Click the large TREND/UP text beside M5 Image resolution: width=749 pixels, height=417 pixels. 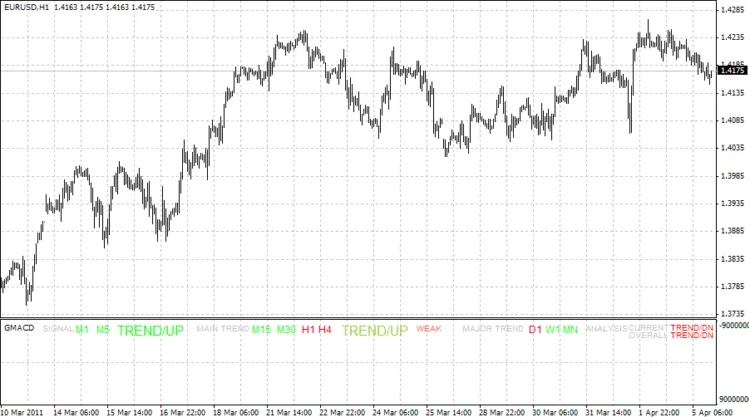pos(150,331)
